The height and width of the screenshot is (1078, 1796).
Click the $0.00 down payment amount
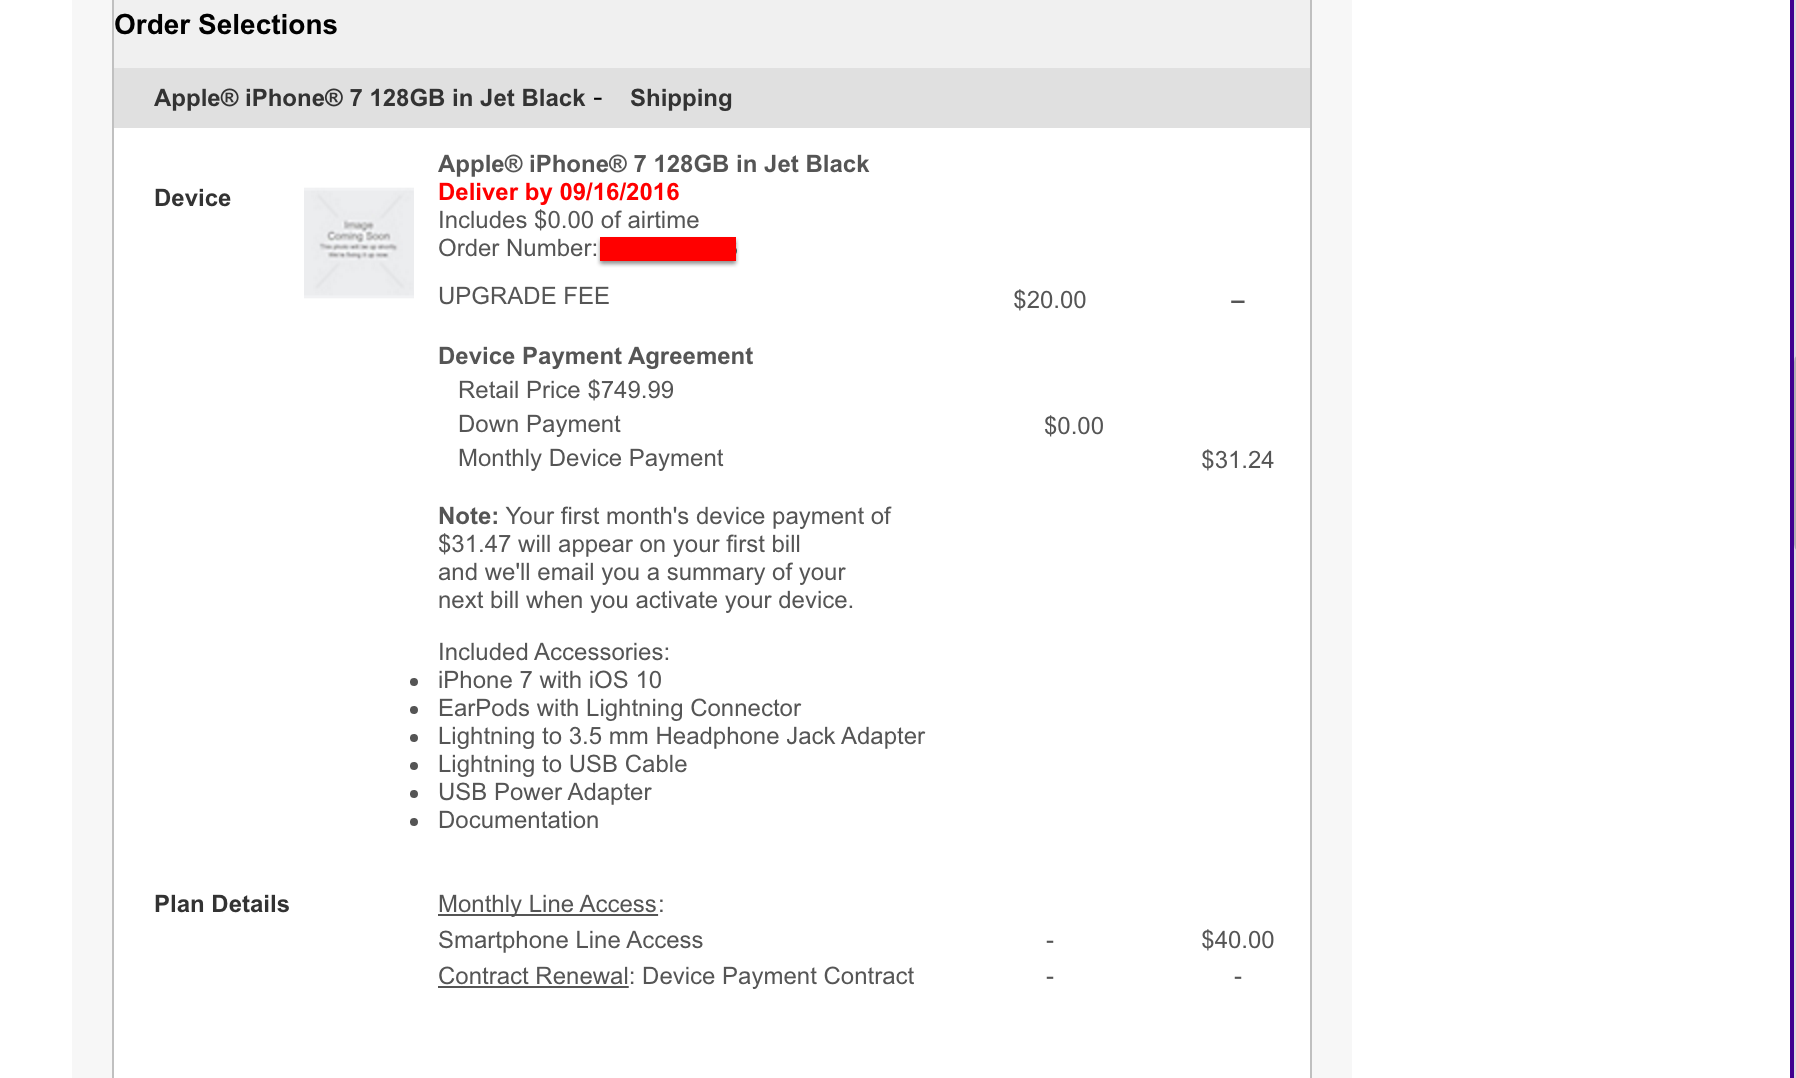coord(1073,426)
